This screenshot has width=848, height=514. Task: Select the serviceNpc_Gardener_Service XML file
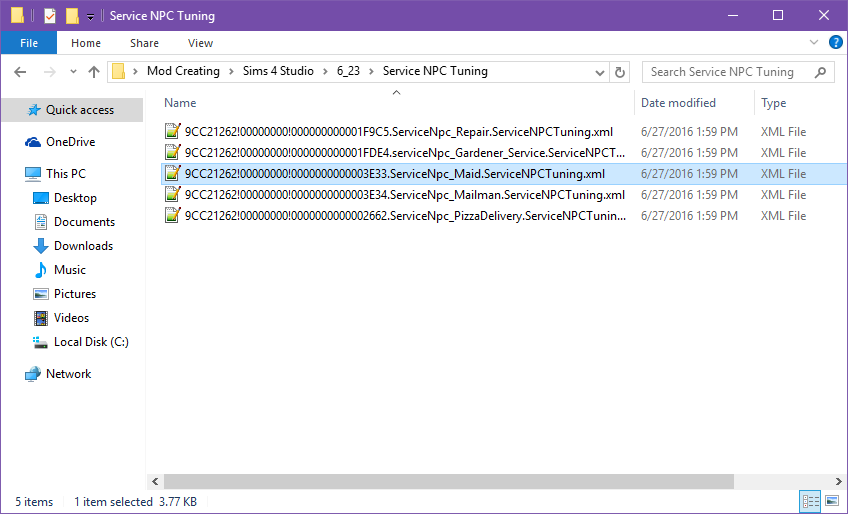pyautogui.click(x=405, y=153)
